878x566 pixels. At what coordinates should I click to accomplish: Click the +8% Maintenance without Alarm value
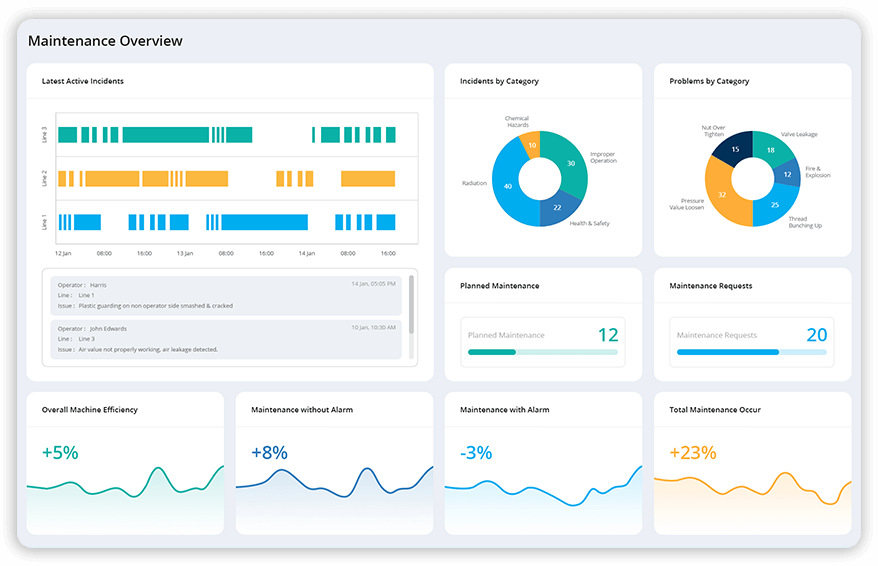[270, 452]
